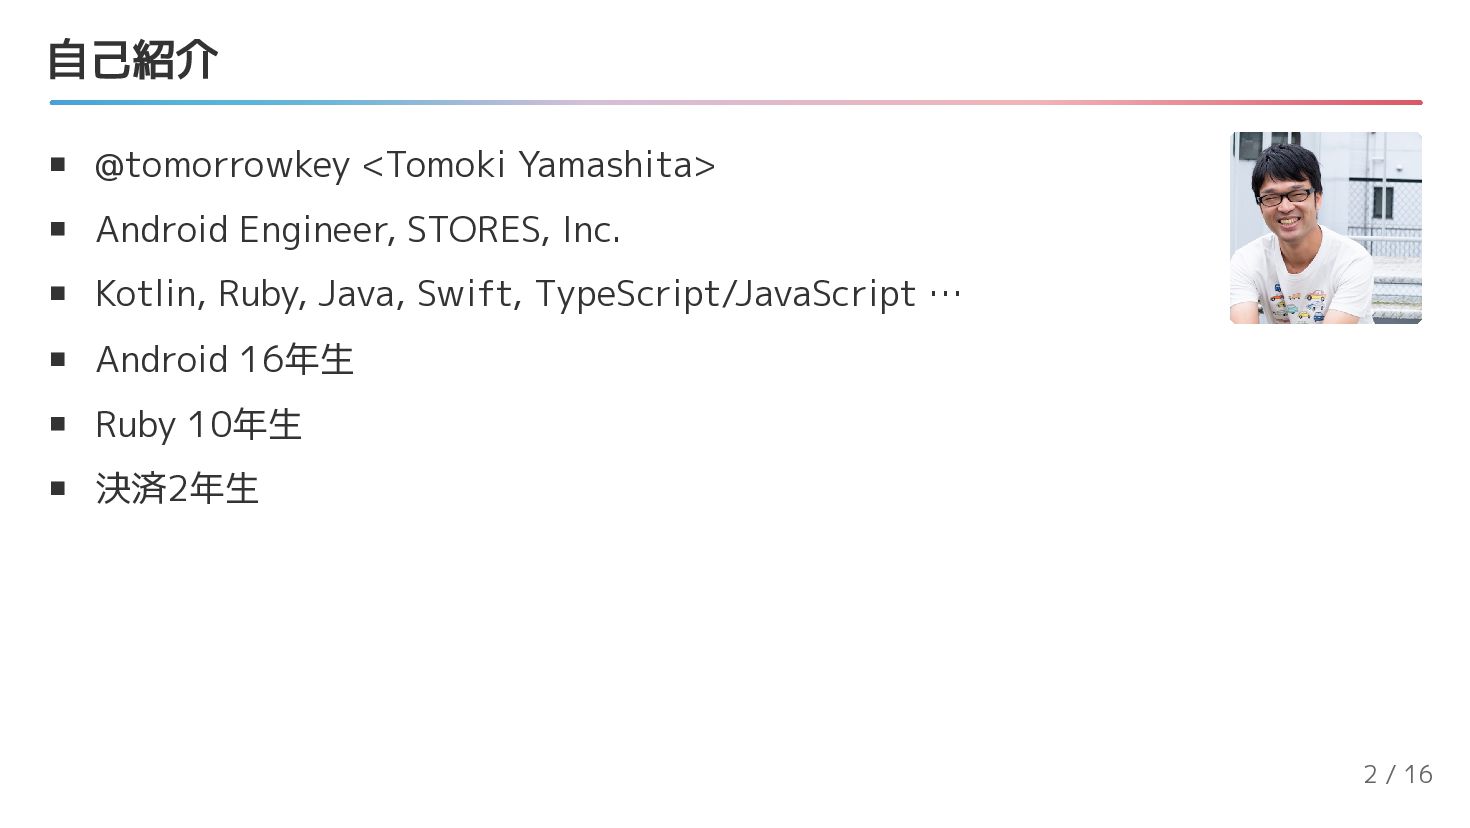Click the 自己紹介 slide title
This screenshot has width=1470, height=828.
click(132, 60)
